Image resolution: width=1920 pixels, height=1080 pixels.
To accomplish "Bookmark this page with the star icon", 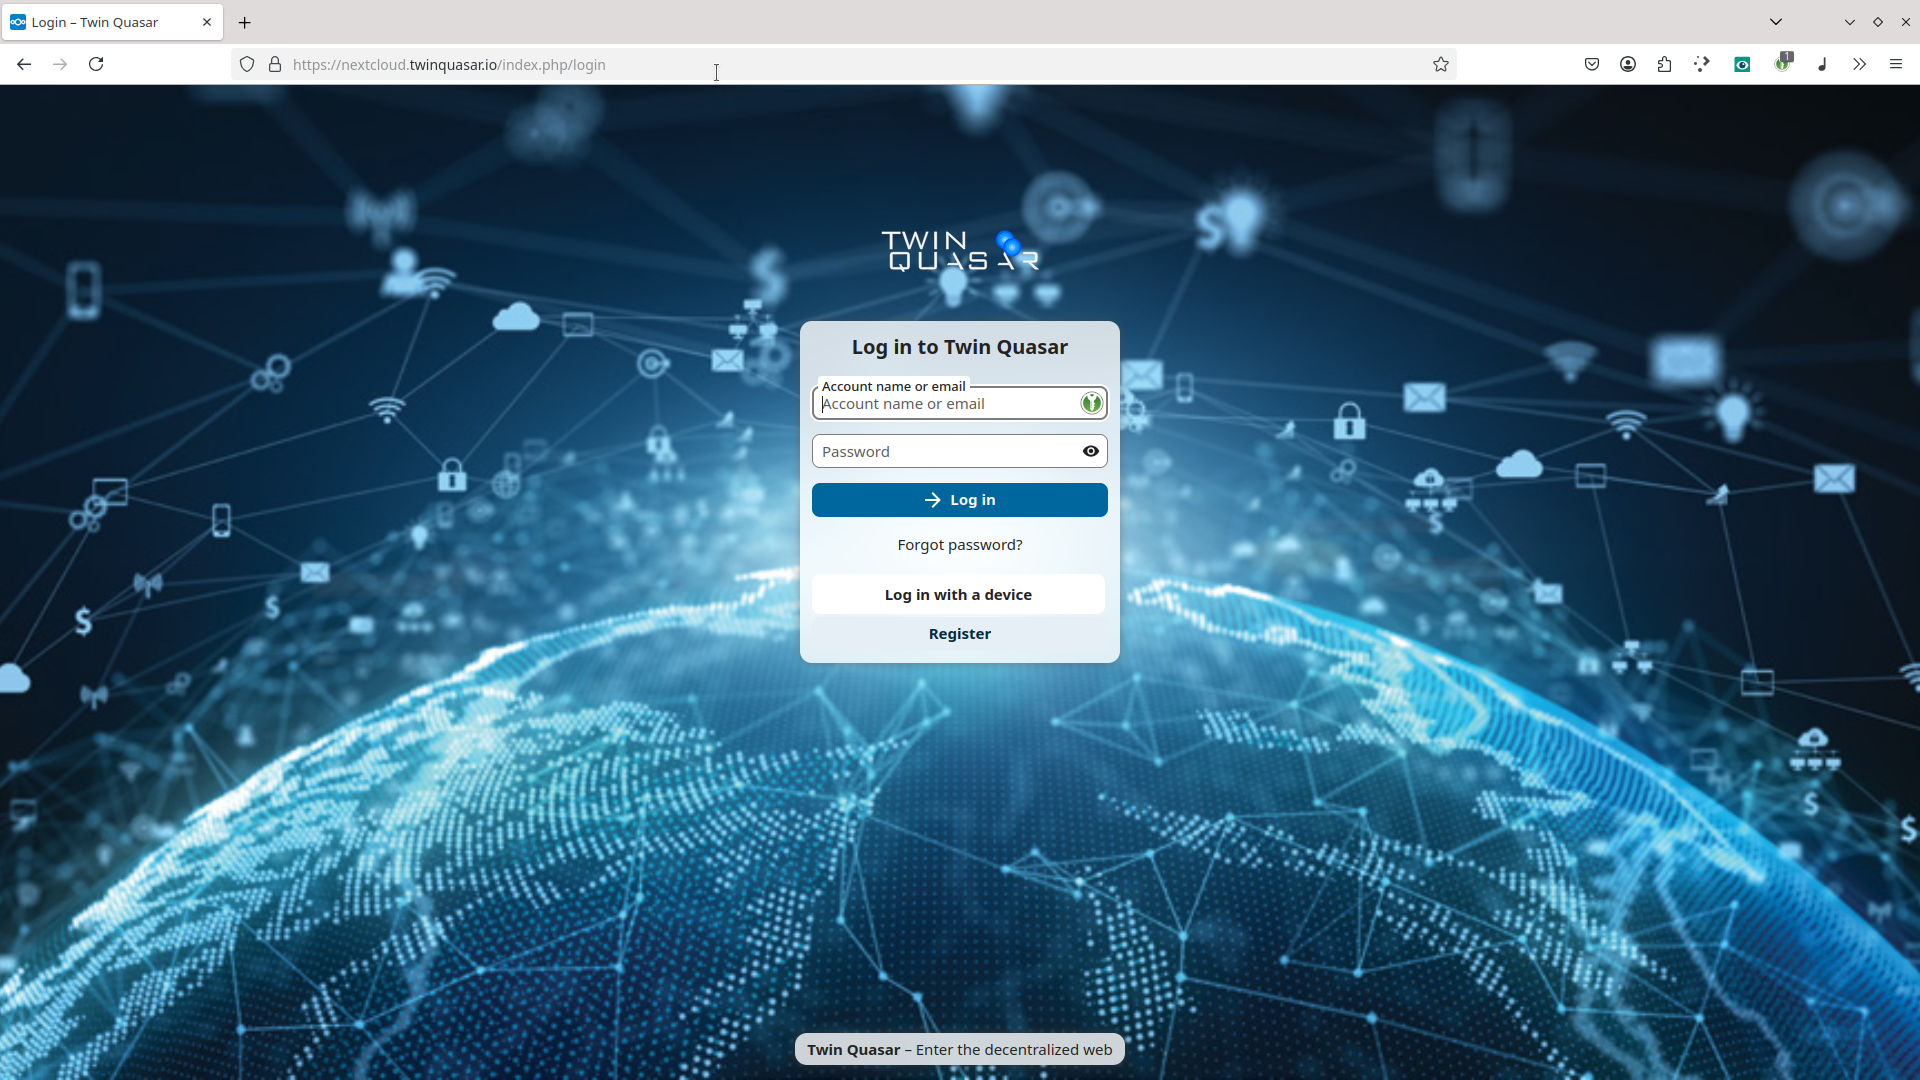I will pyautogui.click(x=1441, y=64).
